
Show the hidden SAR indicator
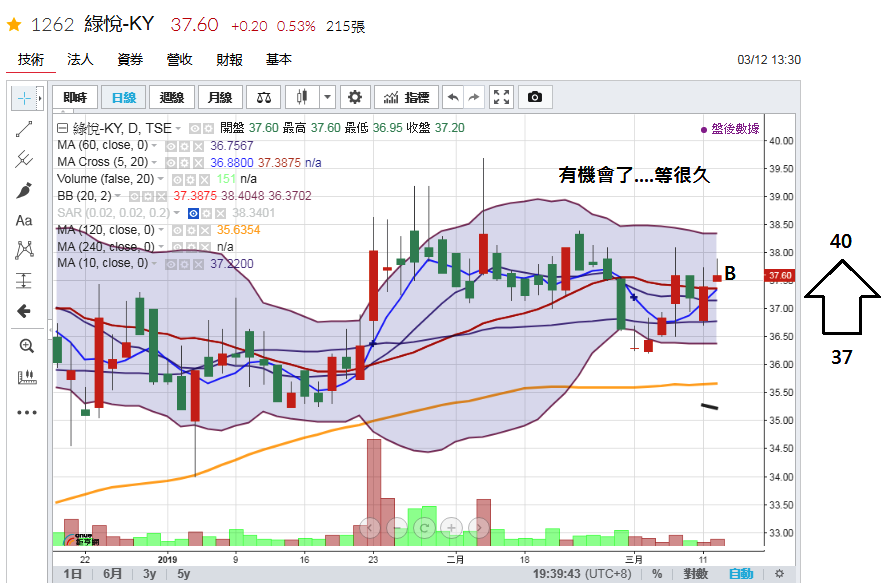193,214
